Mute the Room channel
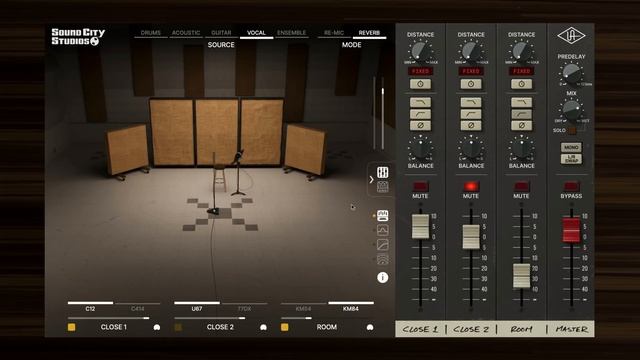640x360 pixels. click(x=521, y=187)
